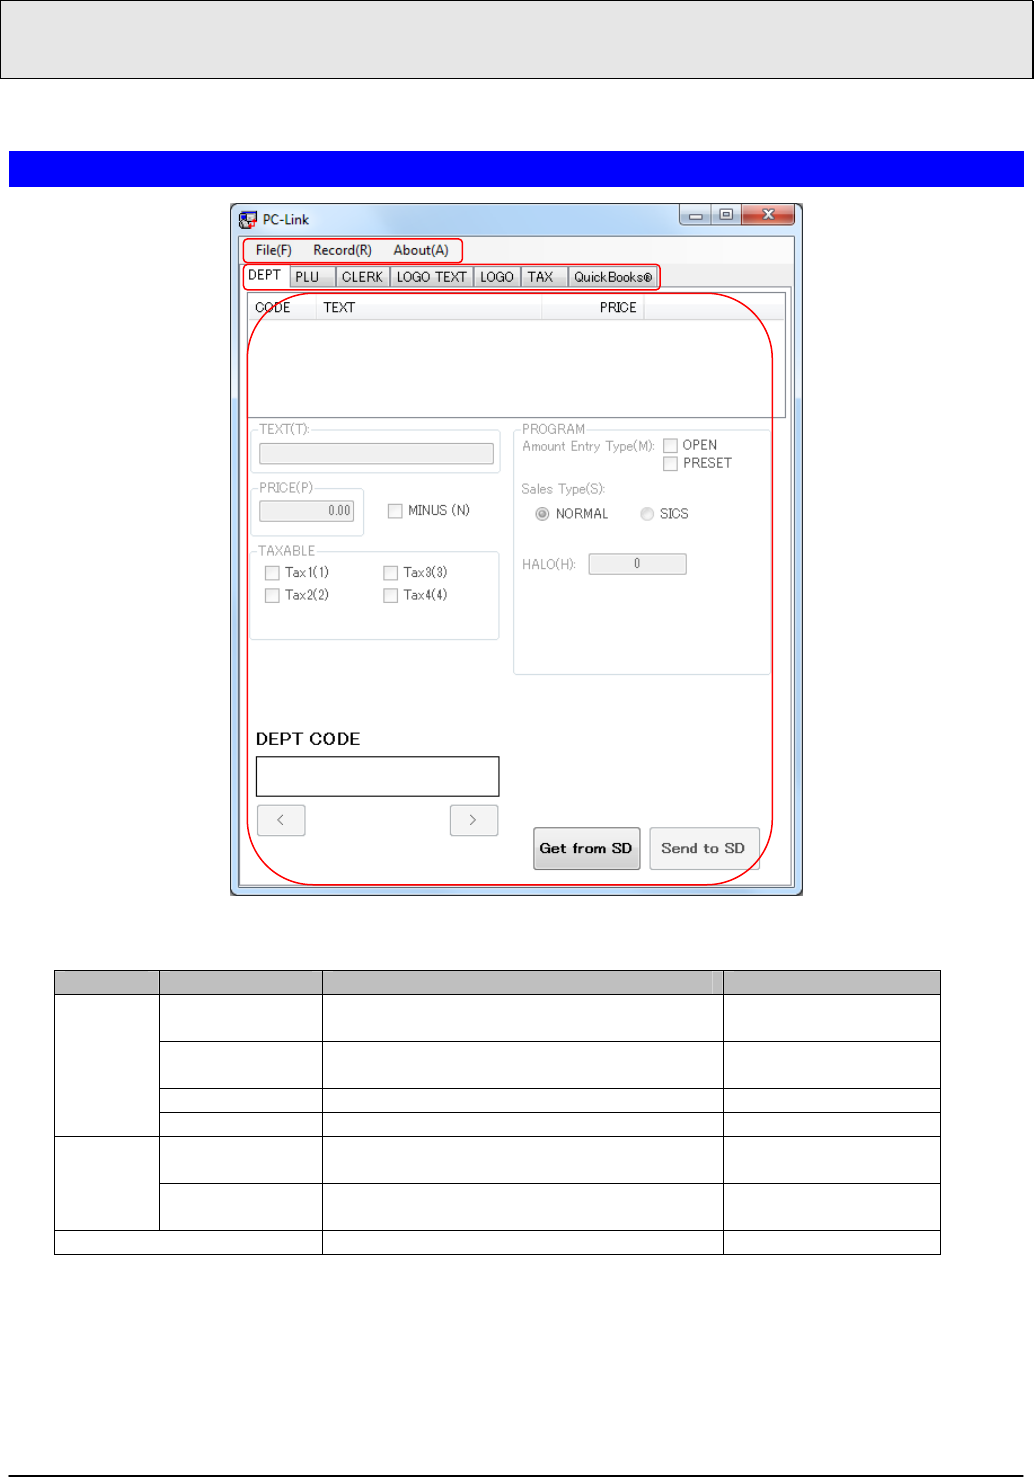Switch to the PLU tab
This screenshot has height=1477, width=1034.
[310, 277]
